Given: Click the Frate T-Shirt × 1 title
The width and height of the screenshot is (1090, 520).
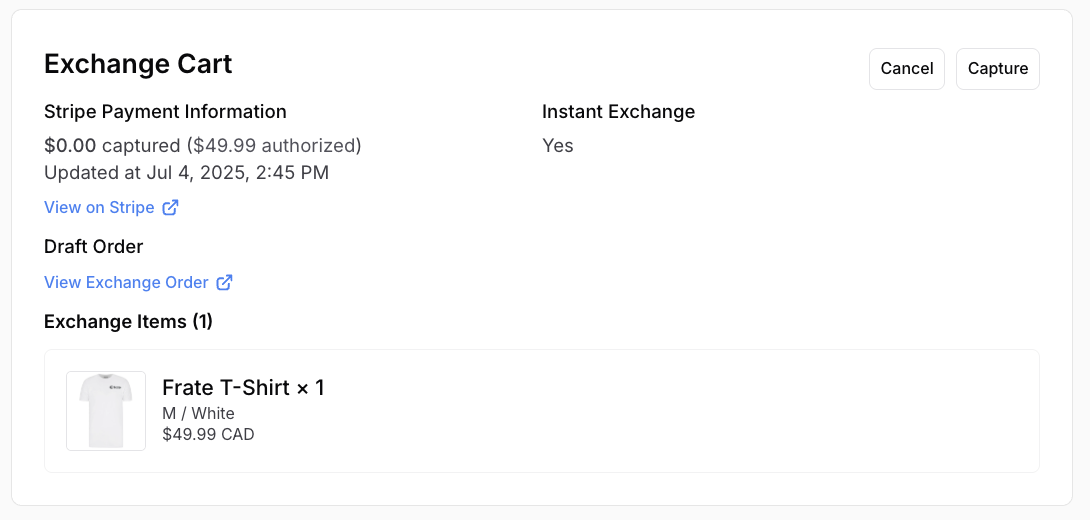Looking at the screenshot, I should click(x=243, y=388).
